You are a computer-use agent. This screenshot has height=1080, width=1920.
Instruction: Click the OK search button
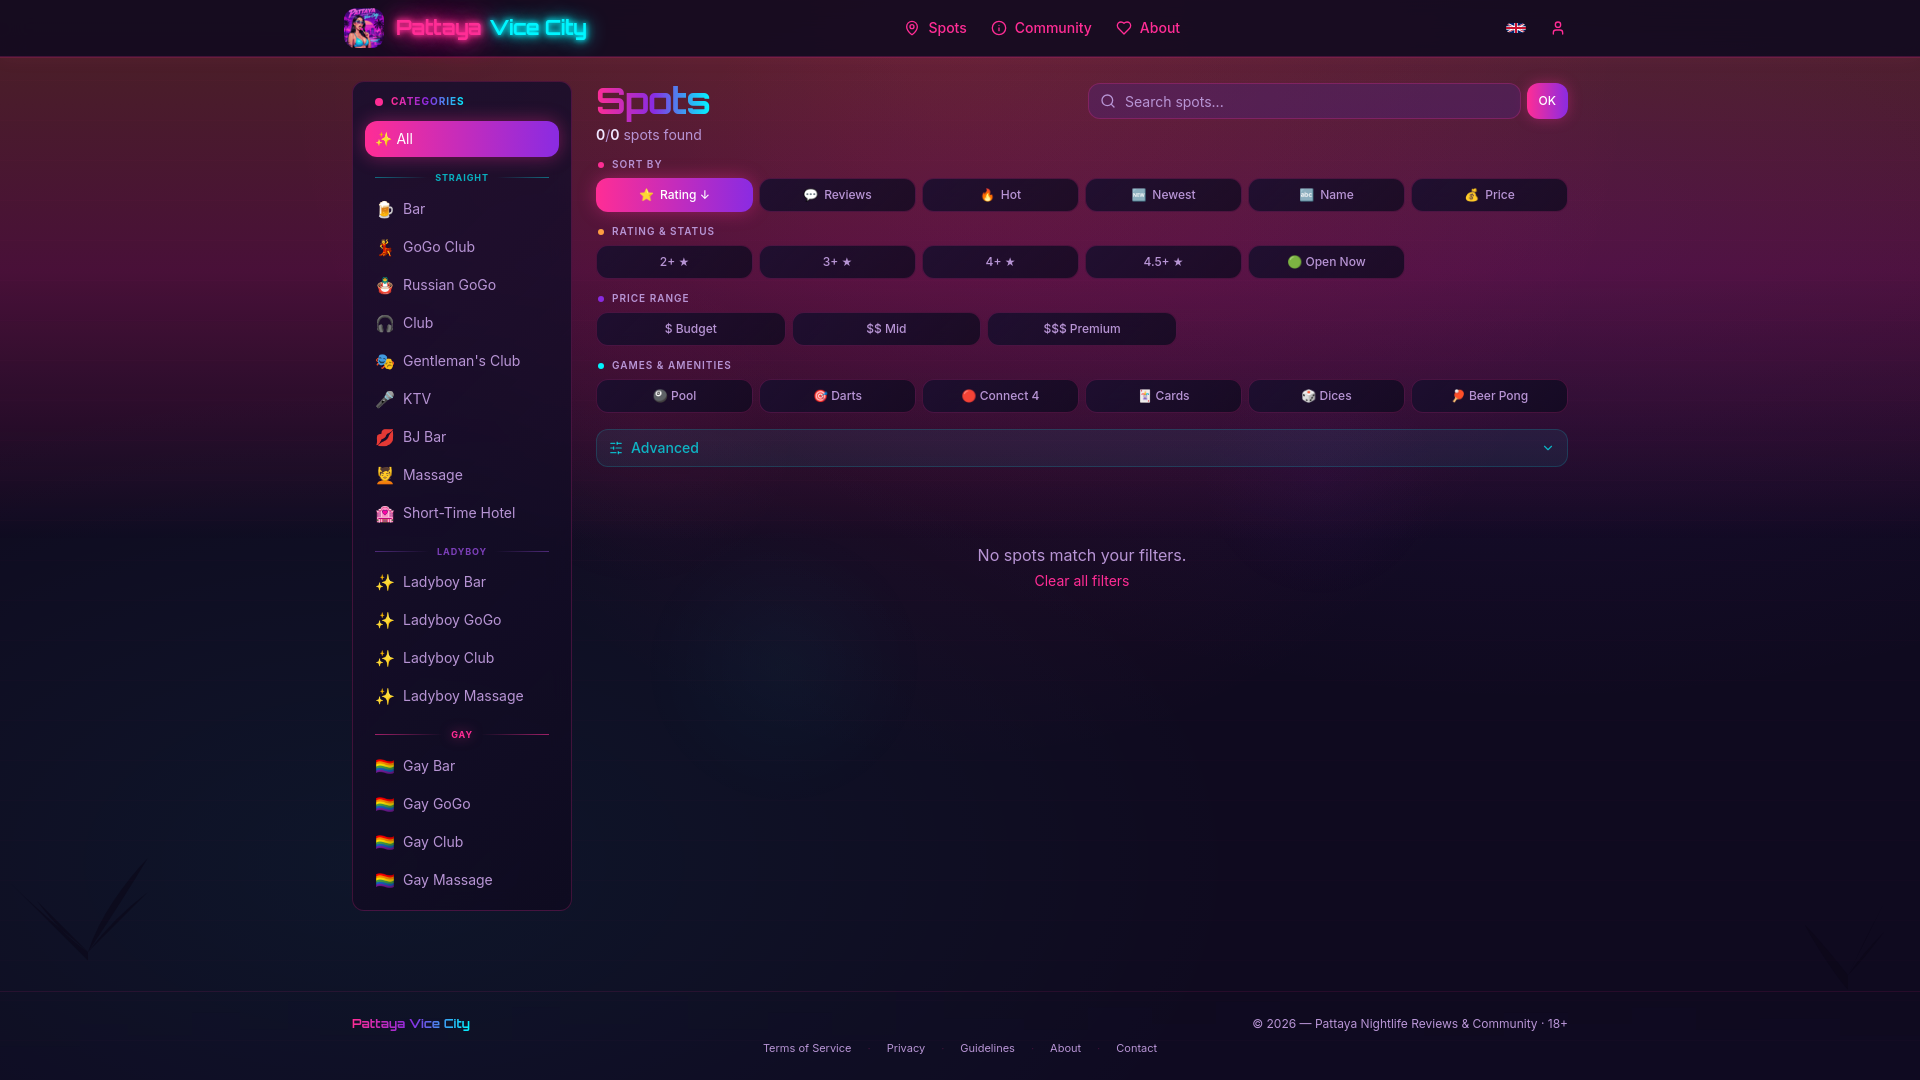pos(1547,101)
